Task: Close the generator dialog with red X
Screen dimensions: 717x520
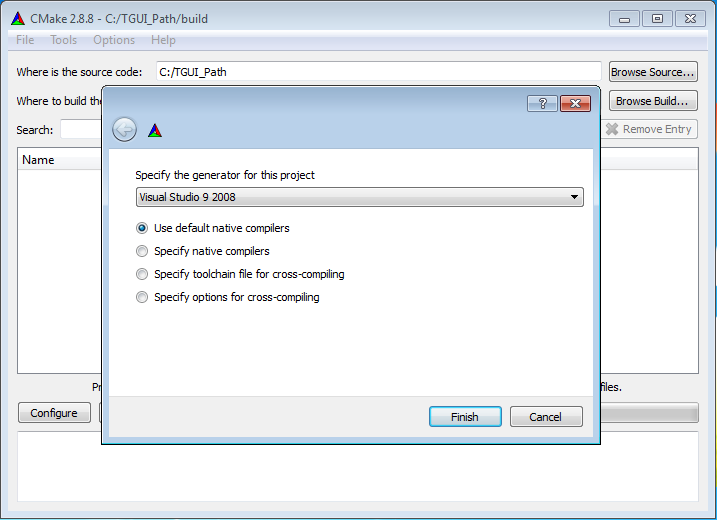Action: click(575, 103)
